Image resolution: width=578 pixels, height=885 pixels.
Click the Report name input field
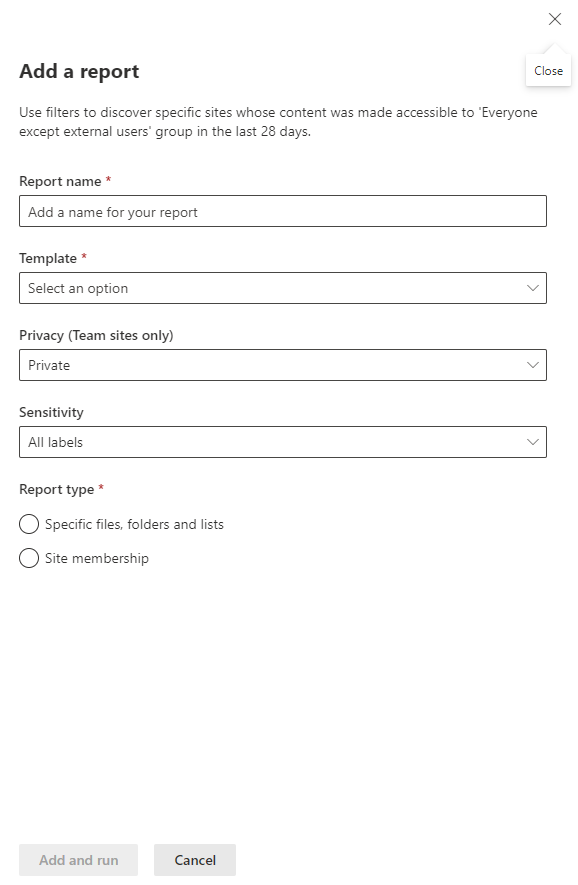tap(283, 211)
